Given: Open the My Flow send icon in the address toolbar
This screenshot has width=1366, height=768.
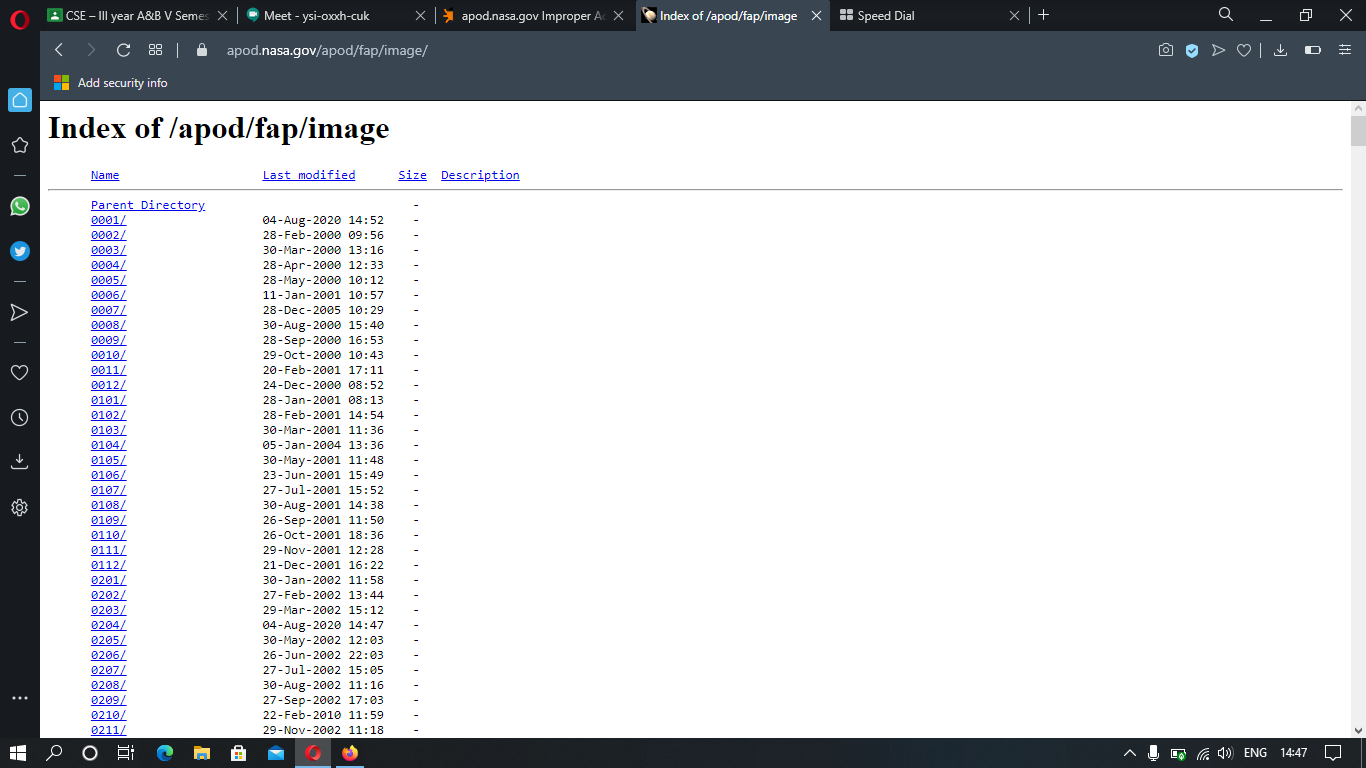Looking at the screenshot, I should click(x=1218, y=50).
